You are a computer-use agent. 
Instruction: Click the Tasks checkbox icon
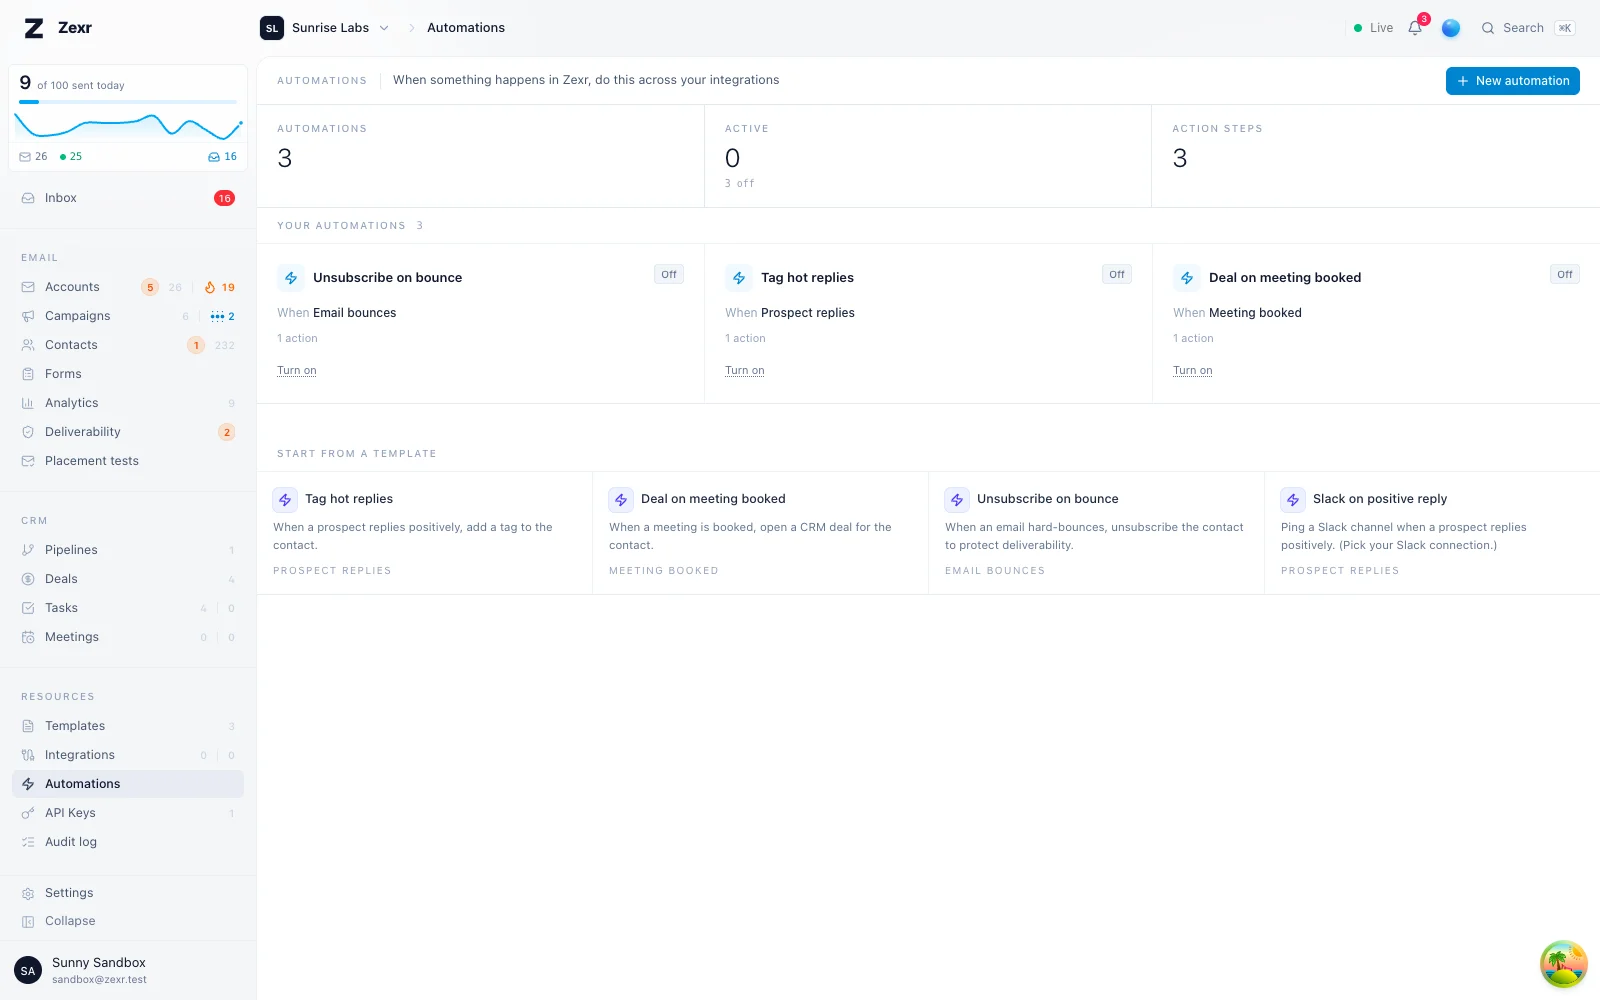pyautogui.click(x=28, y=608)
